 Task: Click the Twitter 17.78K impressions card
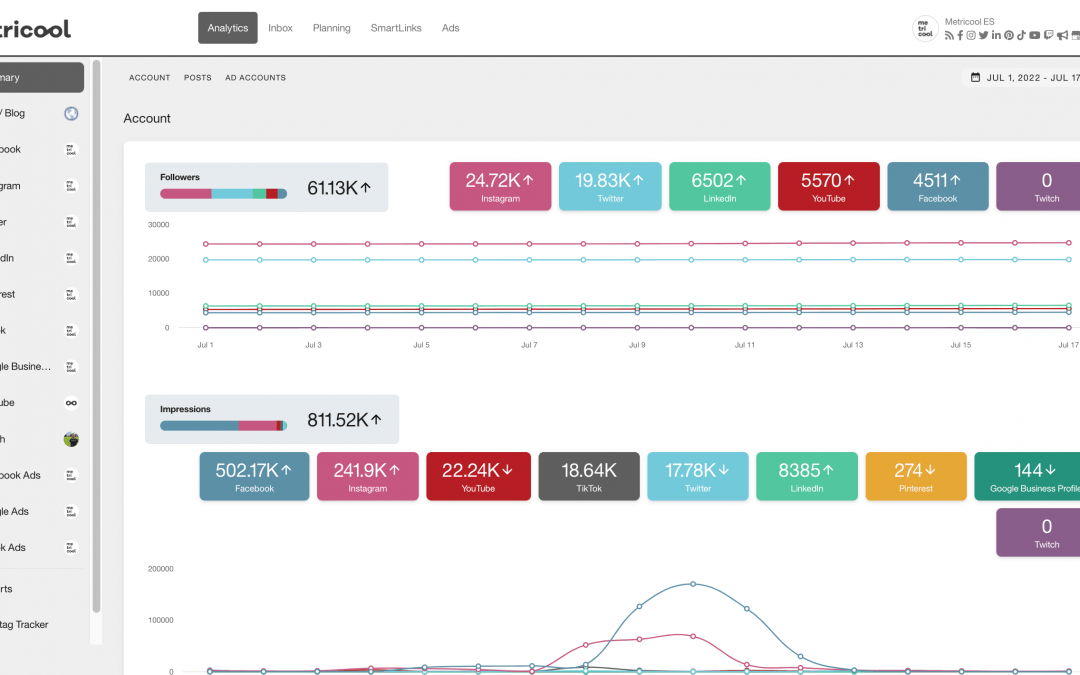point(698,477)
